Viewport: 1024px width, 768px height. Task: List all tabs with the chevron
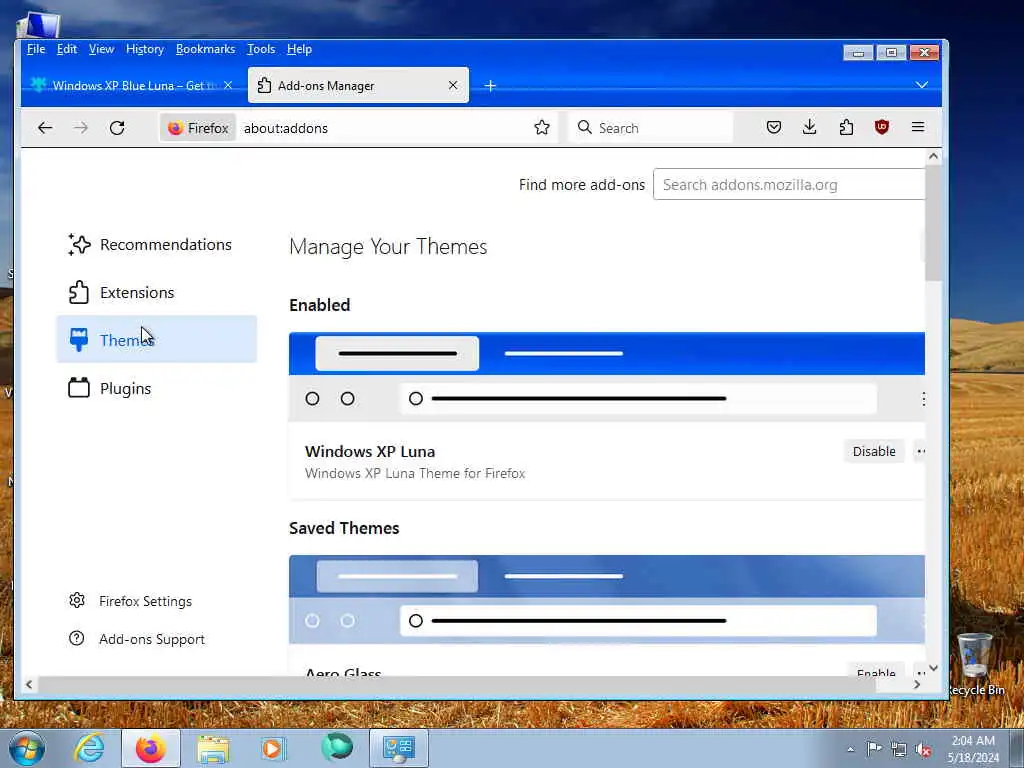(x=921, y=85)
